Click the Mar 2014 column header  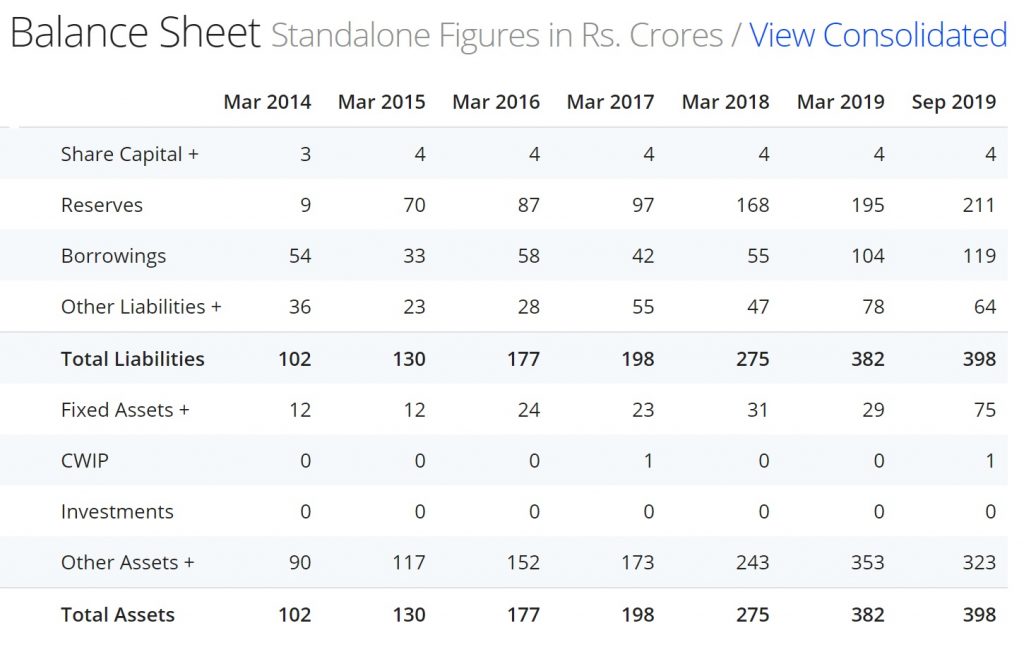click(x=267, y=102)
